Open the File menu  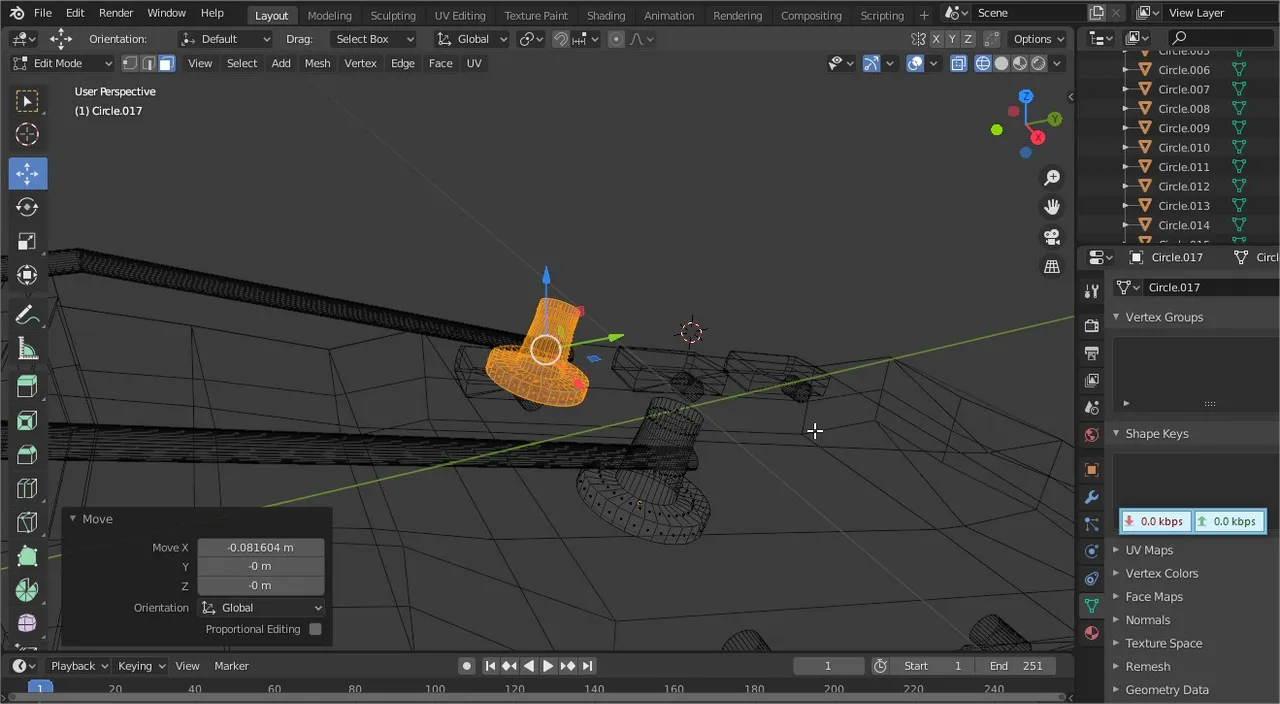(43, 13)
